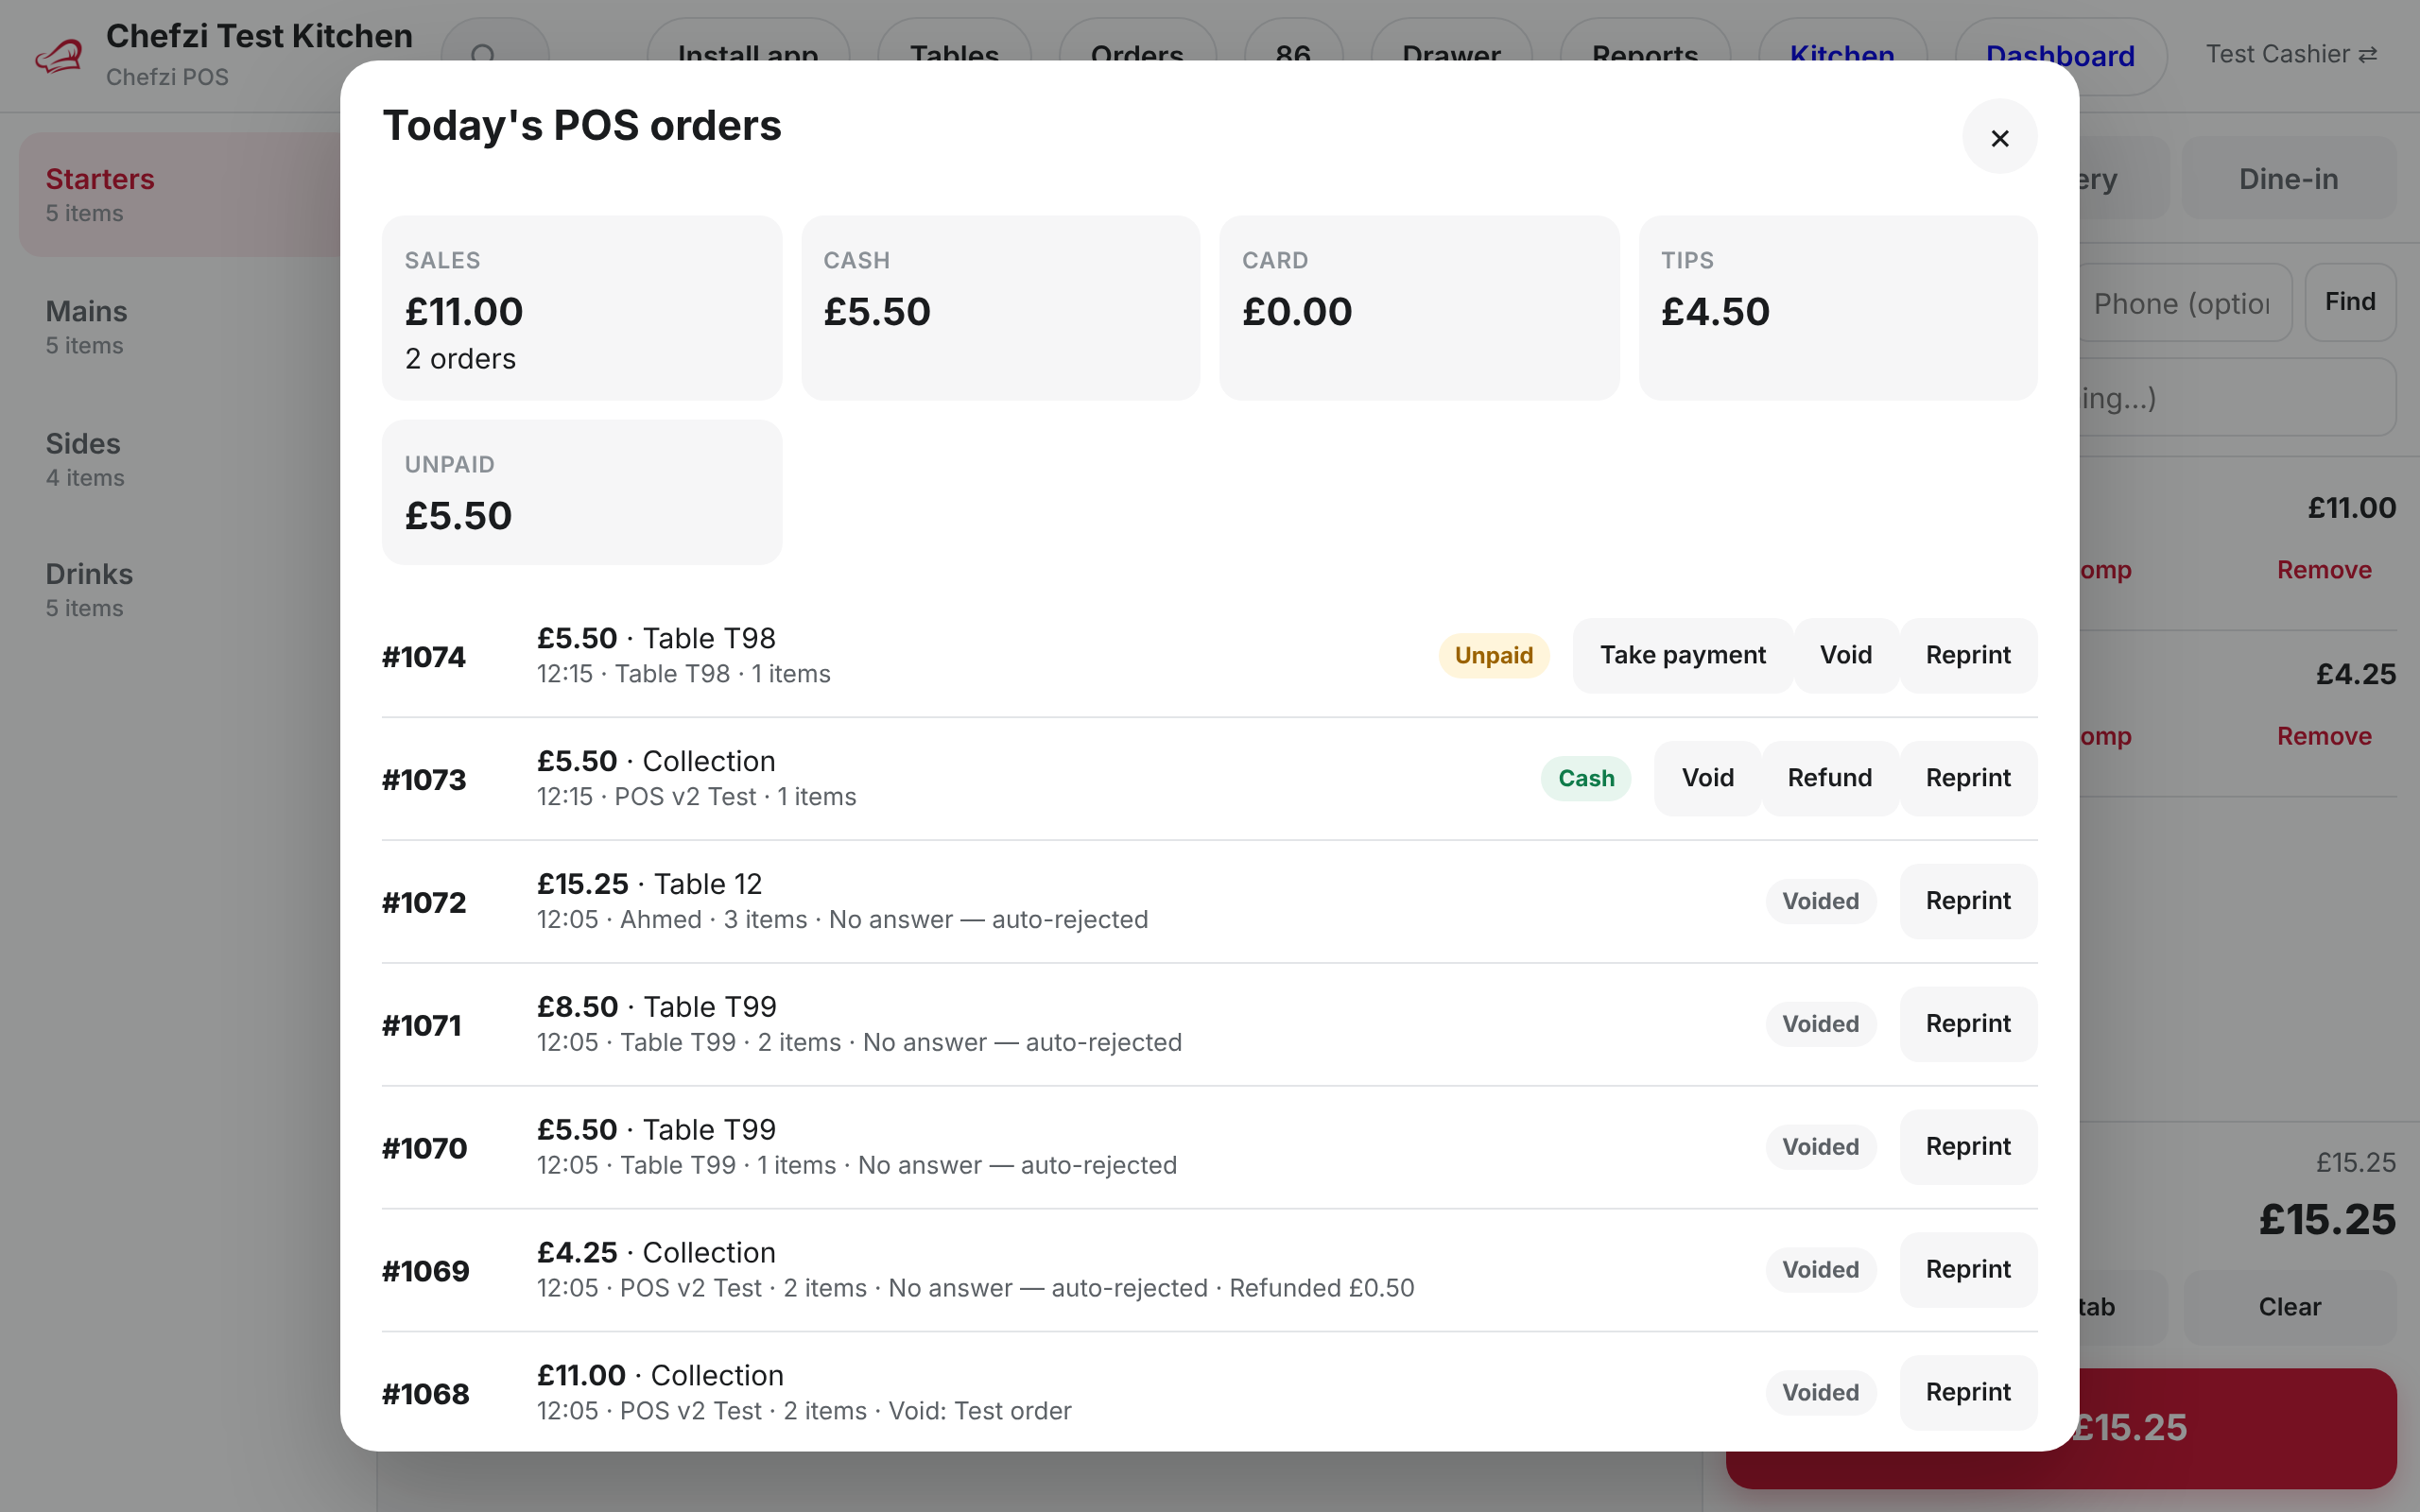2420x1512 pixels.
Task: Reprint receipt for order #1071
Action: pyautogui.click(x=1967, y=1024)
